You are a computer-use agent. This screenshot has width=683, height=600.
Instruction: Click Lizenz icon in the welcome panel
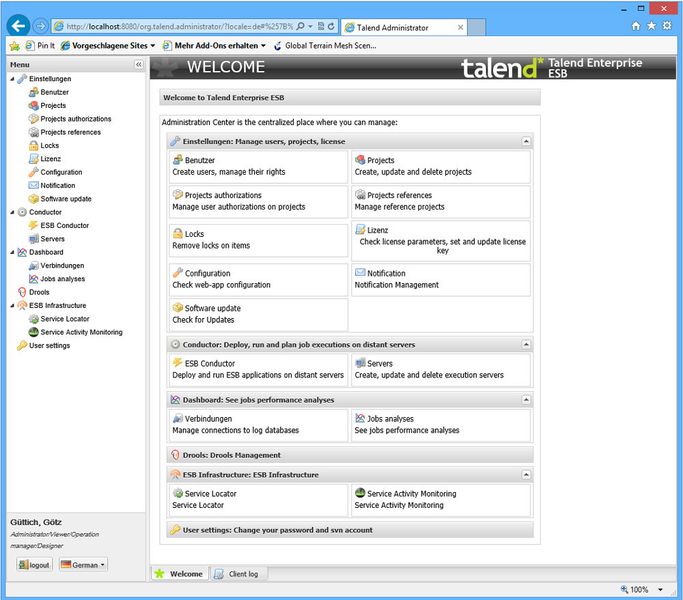click(x=360, y=229)
